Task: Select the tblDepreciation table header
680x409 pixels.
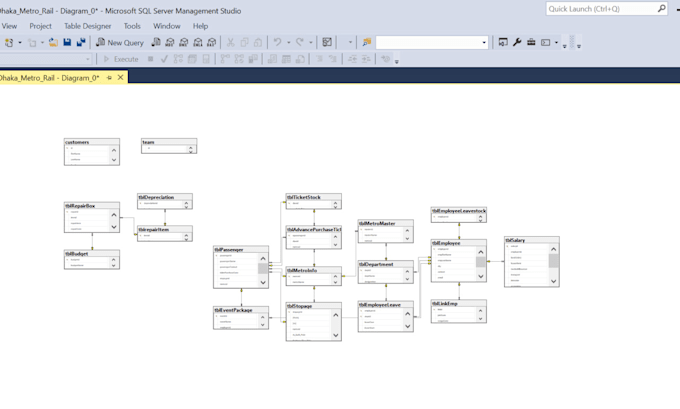Action: pyautogui.click(x=165, y=197)
